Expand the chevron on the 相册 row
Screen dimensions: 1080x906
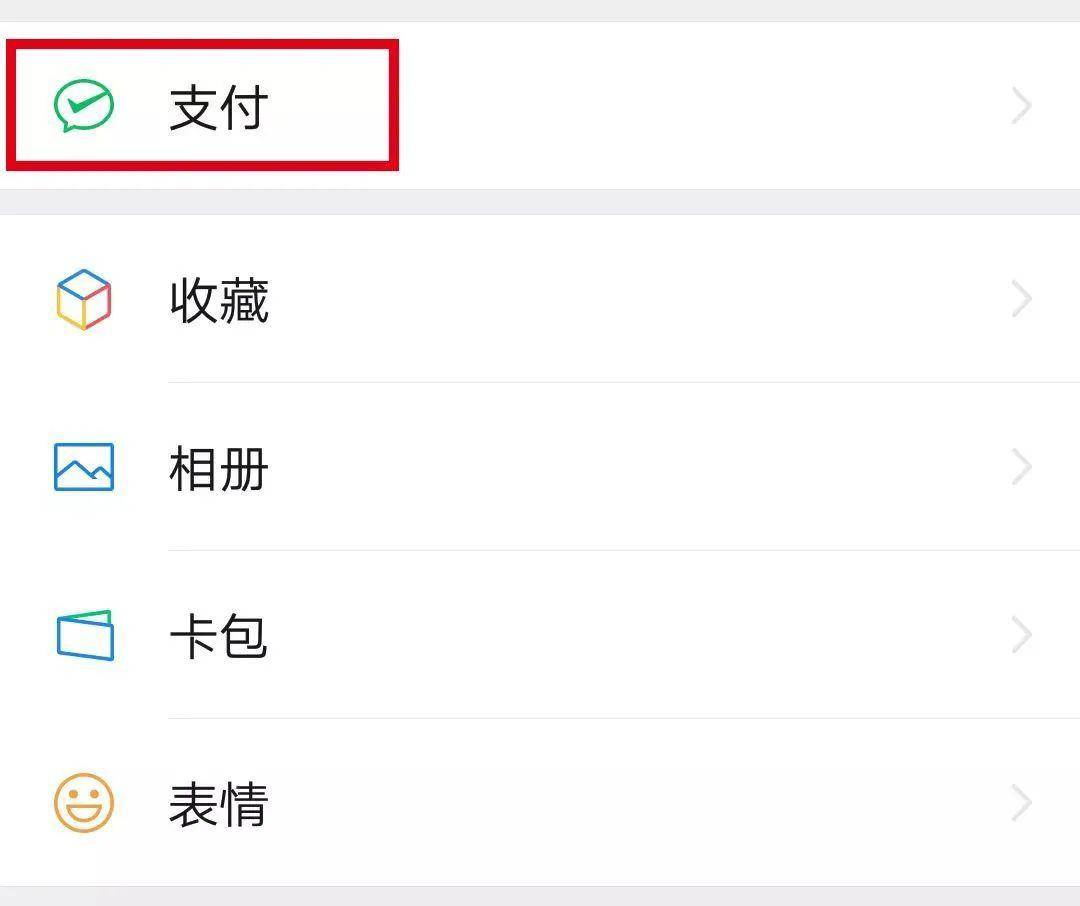tap(1021, 467)
